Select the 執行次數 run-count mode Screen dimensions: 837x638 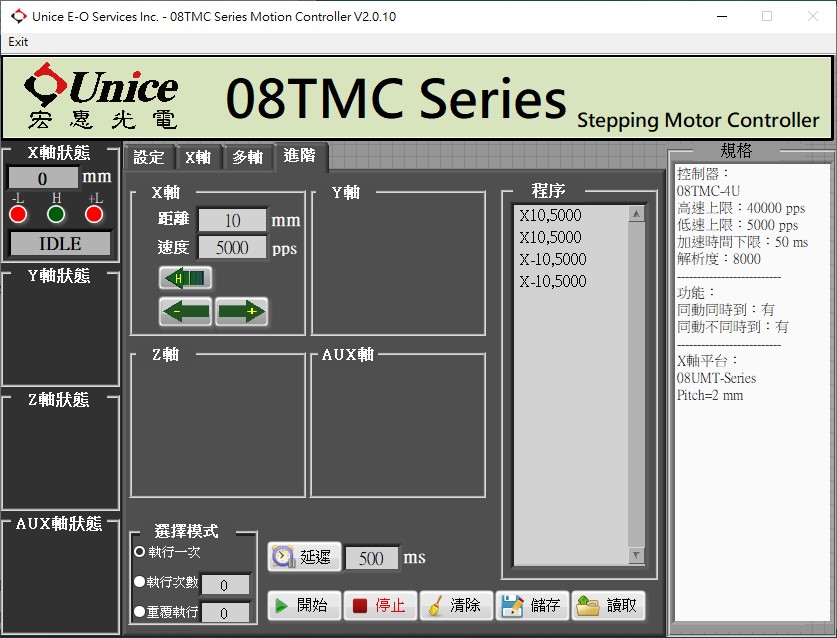(x=140, y=581)
